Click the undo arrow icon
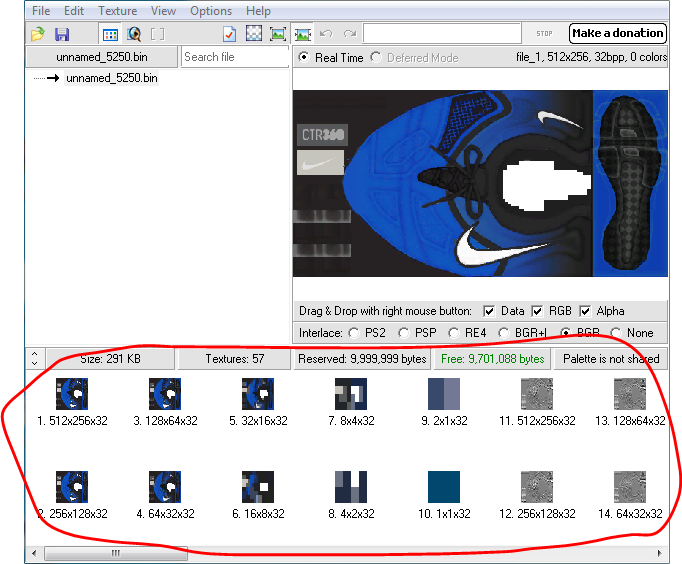682x564 pixels. pos(324,34)
